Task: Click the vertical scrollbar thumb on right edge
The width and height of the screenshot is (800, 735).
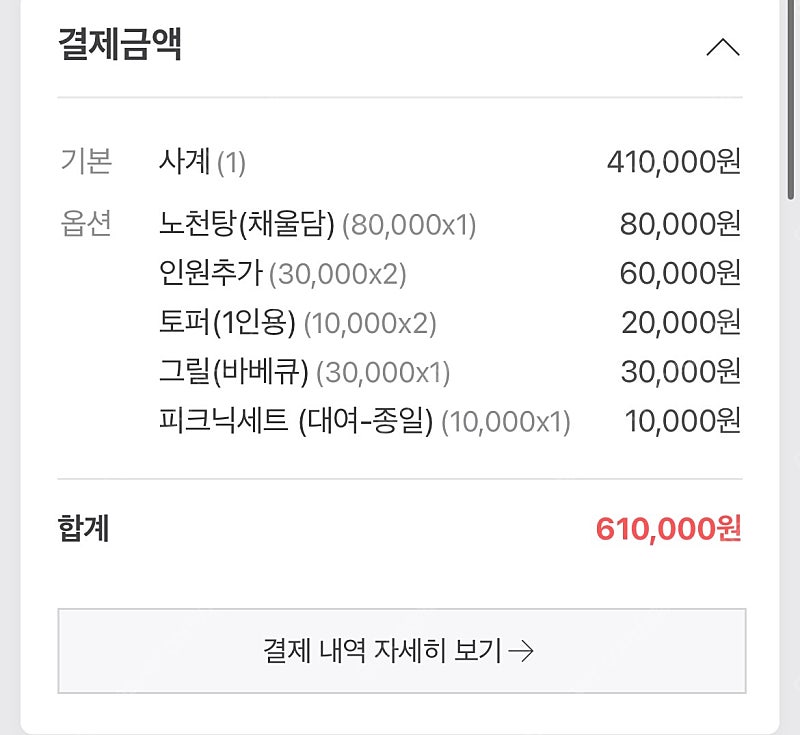Action: (x=791, y=99)
